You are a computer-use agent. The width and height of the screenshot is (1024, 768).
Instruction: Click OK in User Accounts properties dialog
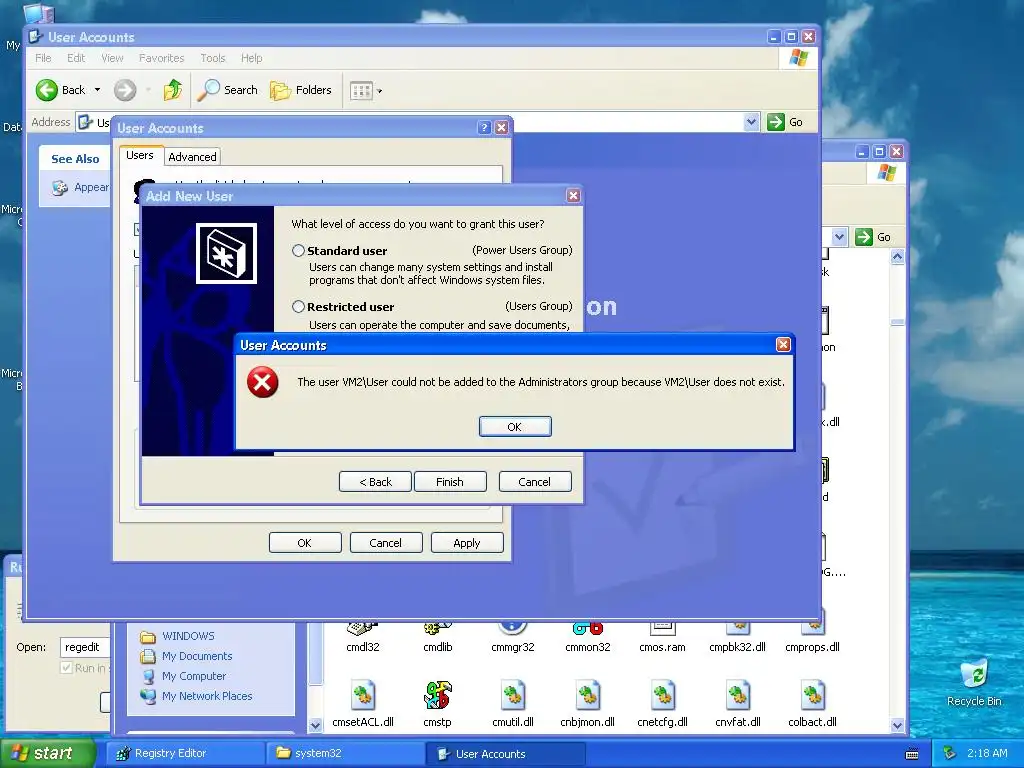pos(305,543)
